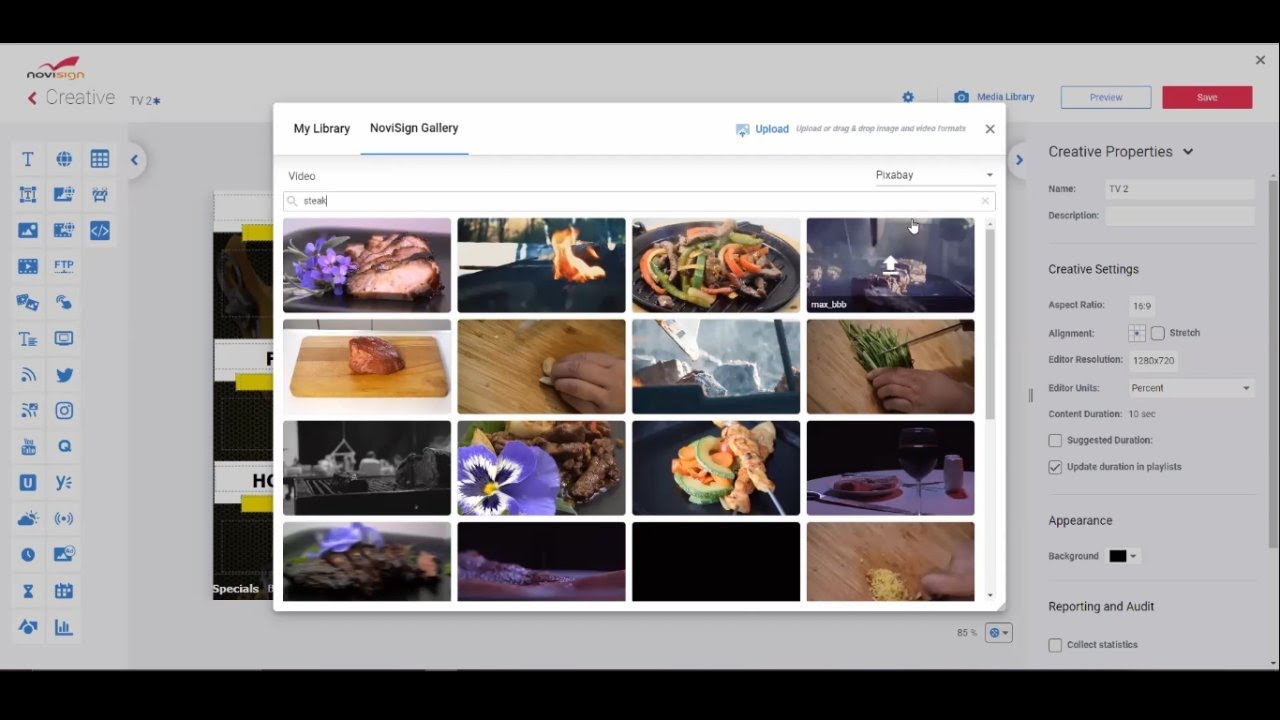
Task: Click the black Background color swatch
Action: pyautogui.click(x=1118, y=557)
